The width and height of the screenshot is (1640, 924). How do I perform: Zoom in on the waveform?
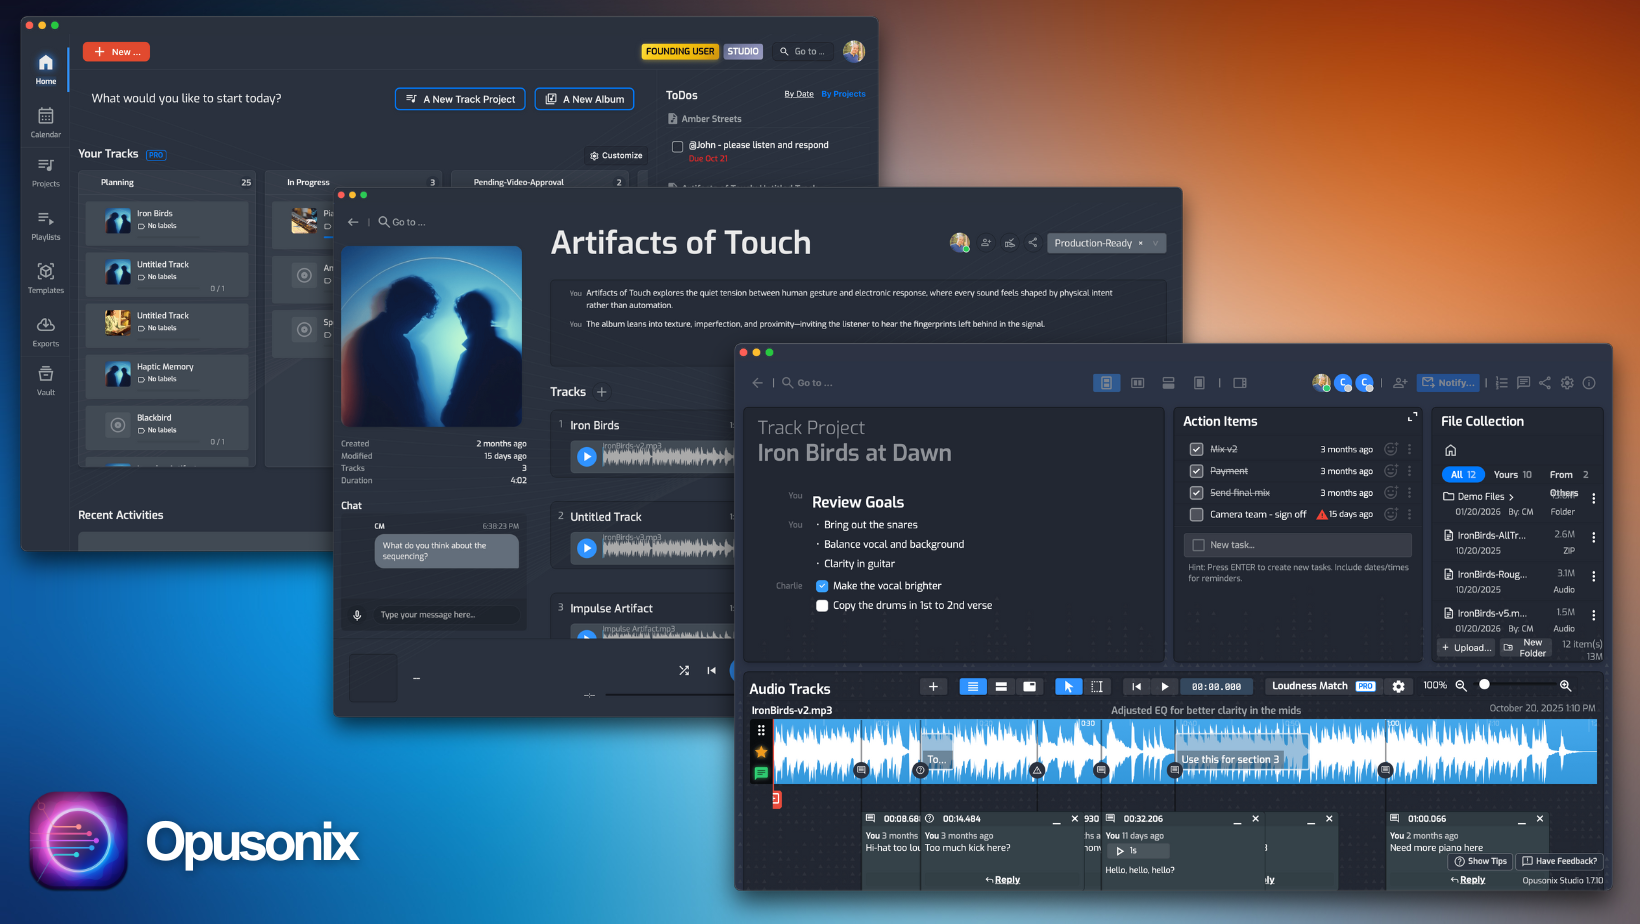point(1565,686)
